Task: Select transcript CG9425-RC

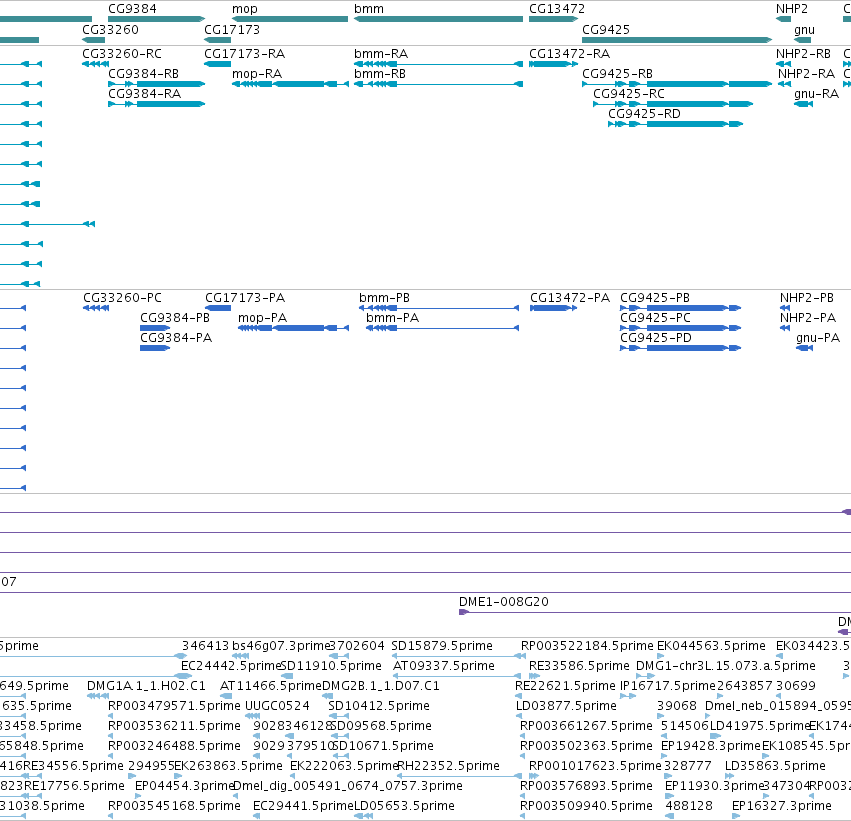Action: (673, 104)
